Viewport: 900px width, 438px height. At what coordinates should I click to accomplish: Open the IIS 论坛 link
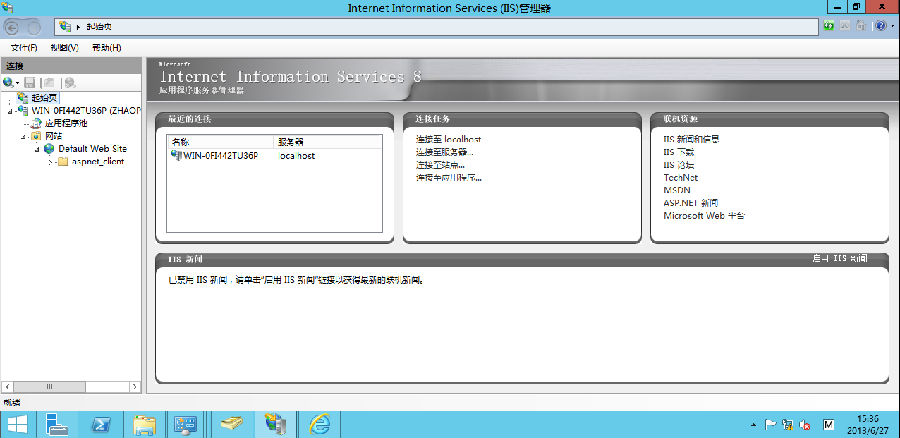click(x=678, y=165)
